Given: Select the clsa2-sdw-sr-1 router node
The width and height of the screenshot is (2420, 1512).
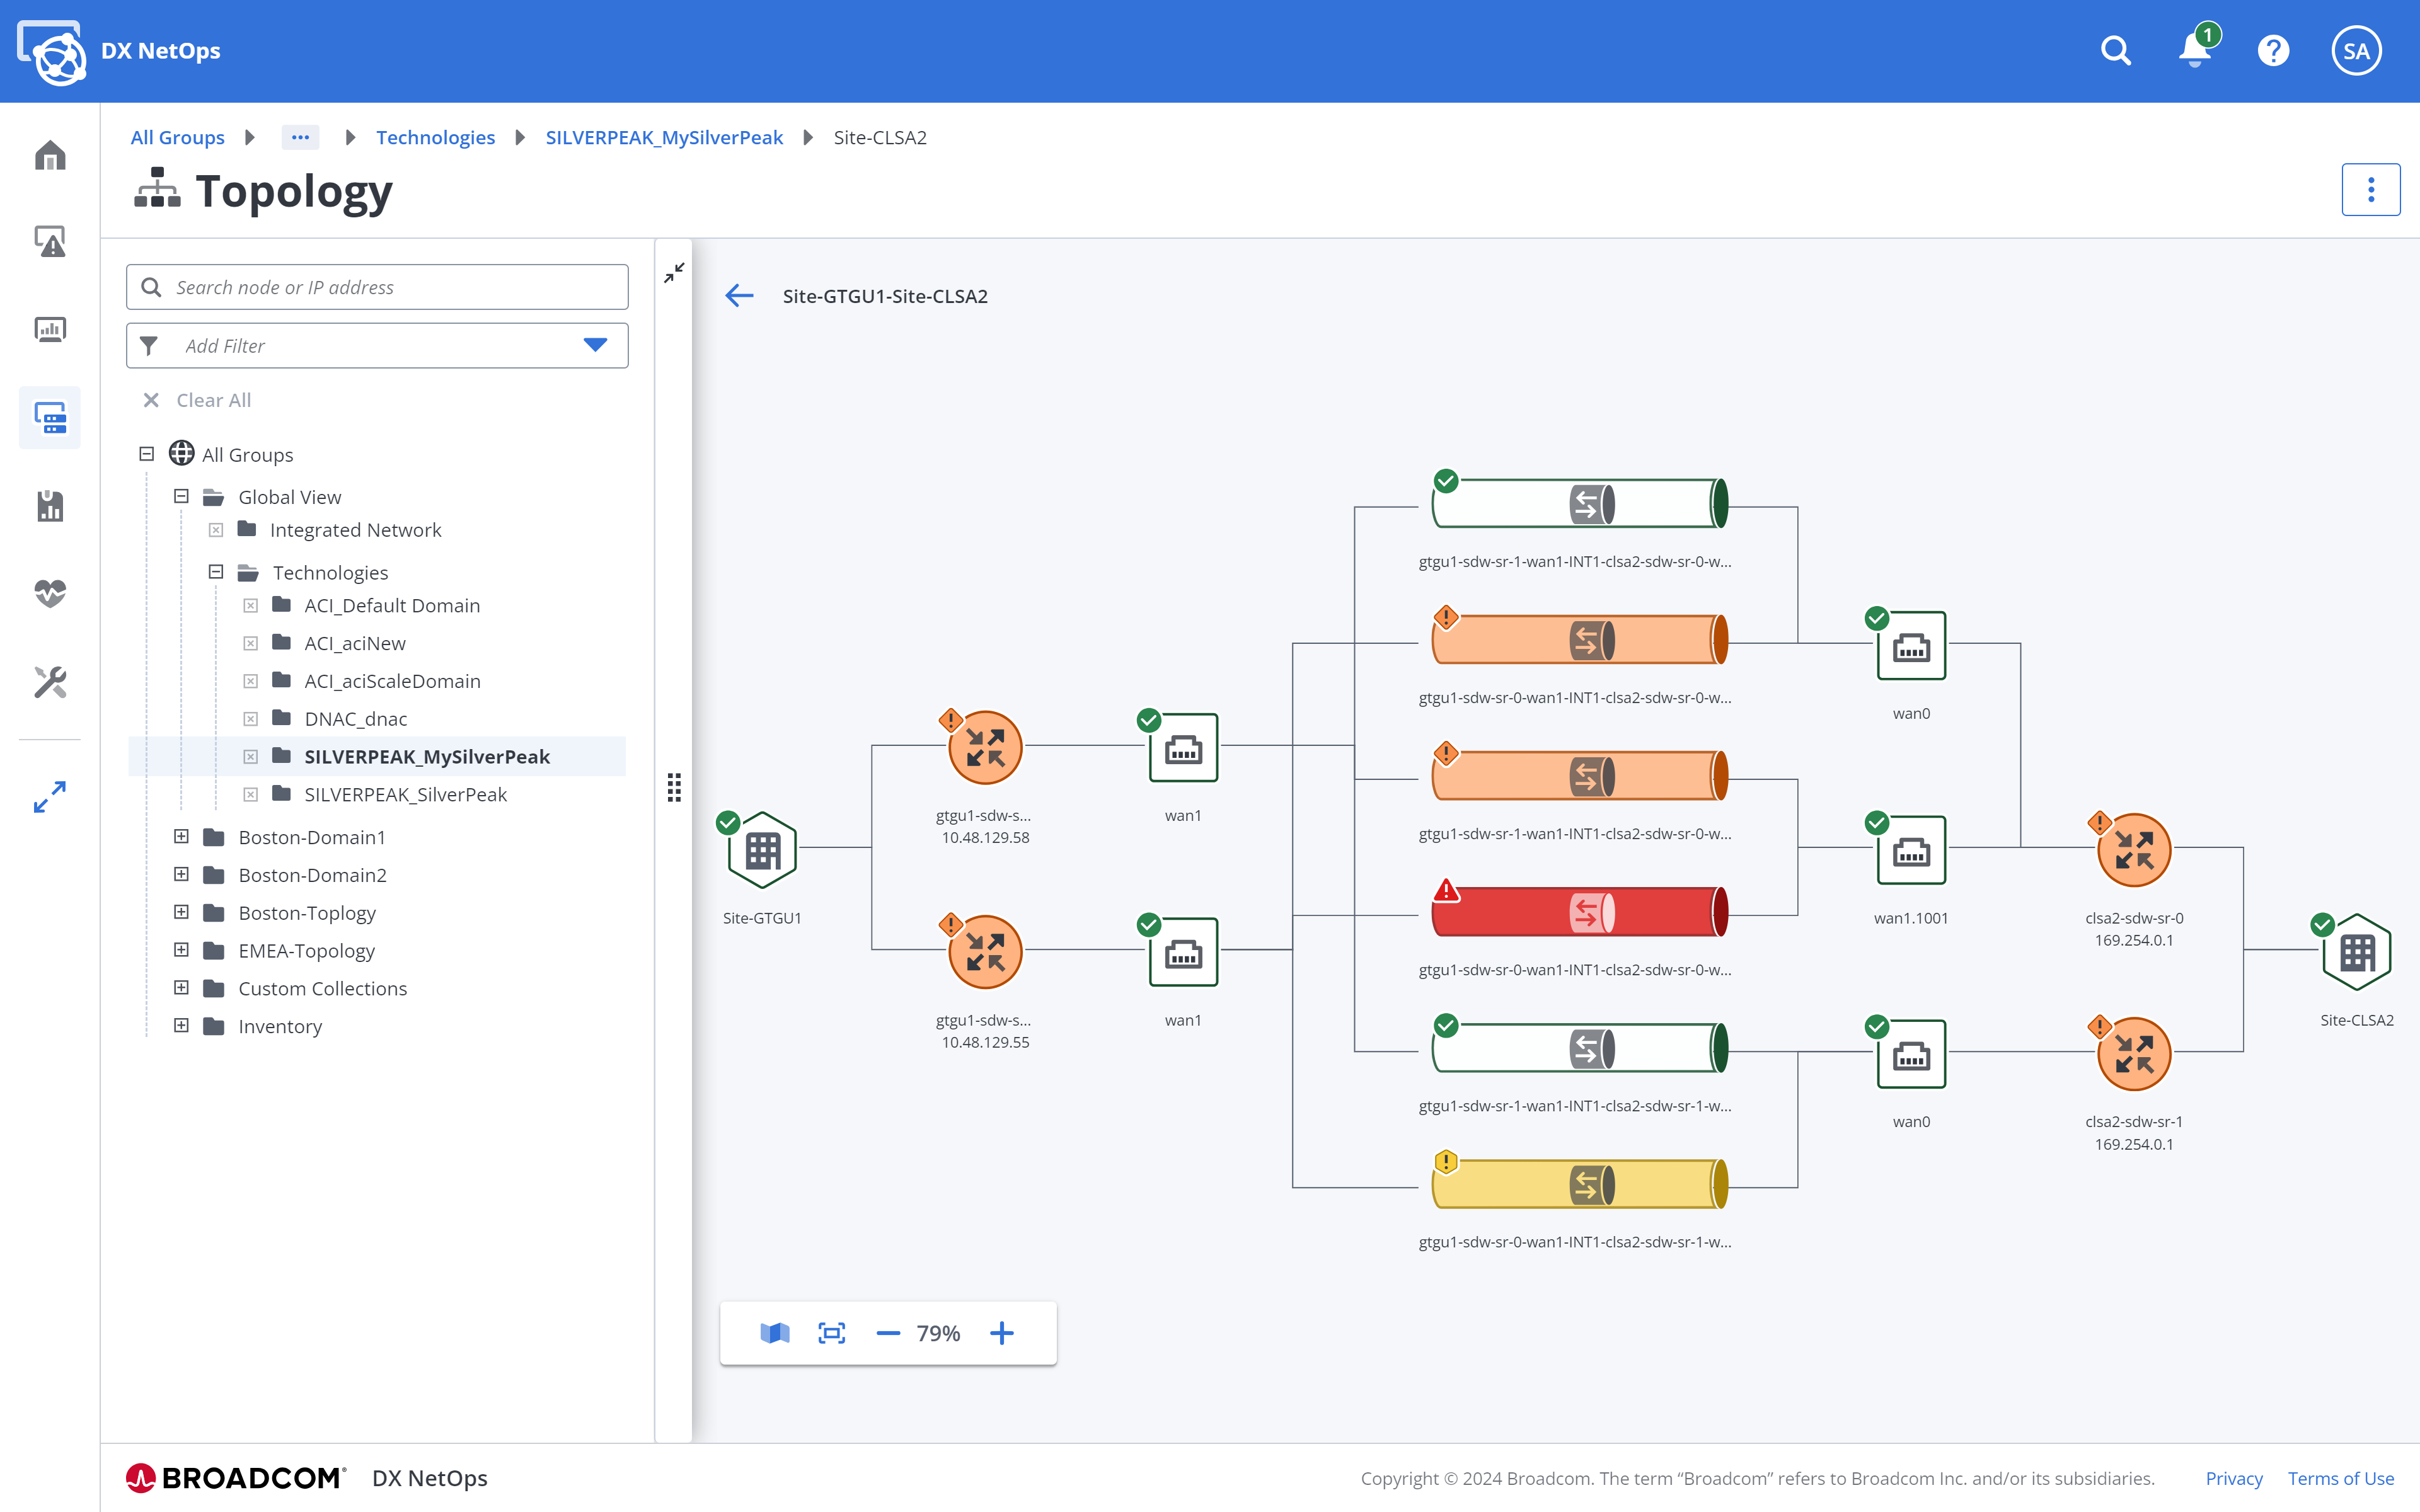Looking at the screenshot, I should pos(2134,1054).
